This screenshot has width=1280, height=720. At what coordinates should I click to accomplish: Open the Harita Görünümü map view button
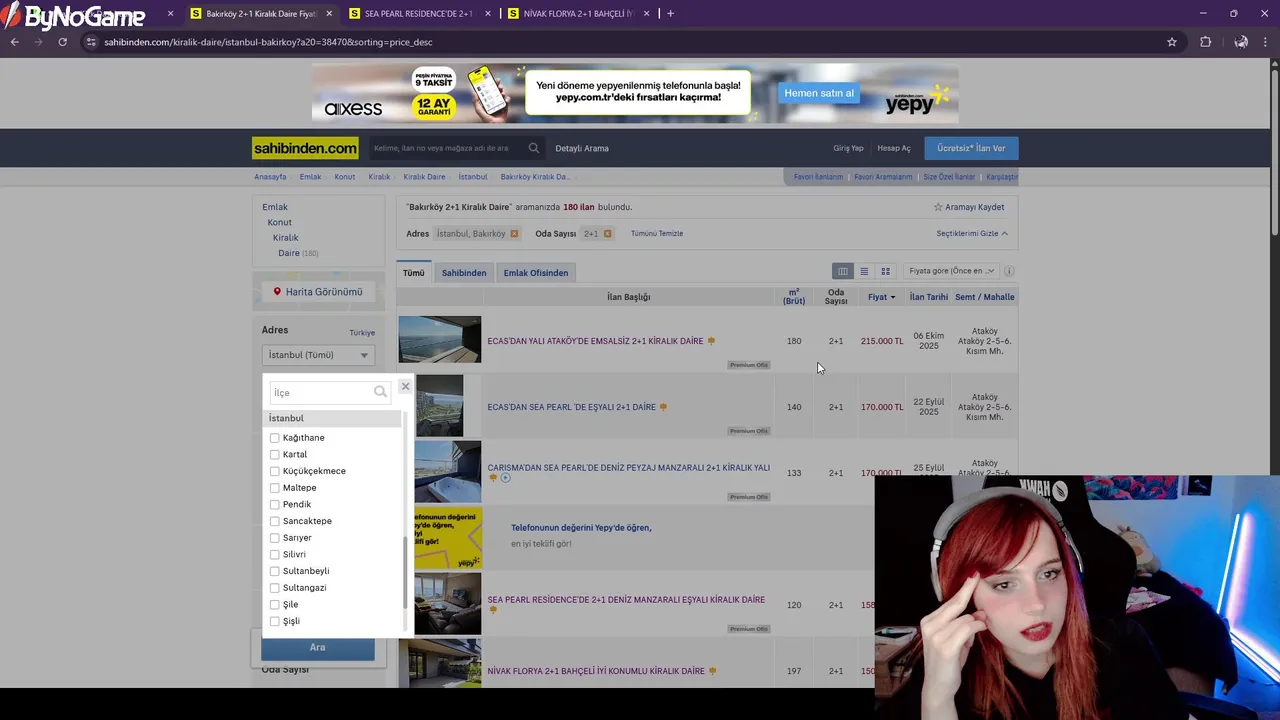point(318,292)
